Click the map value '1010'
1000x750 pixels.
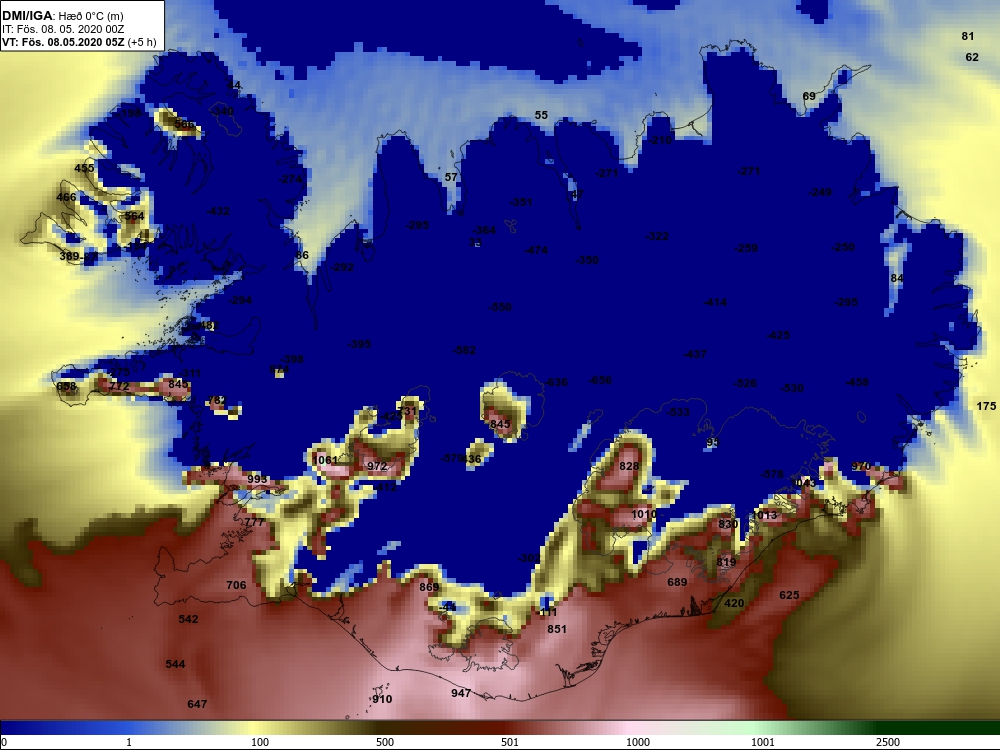coord(644,514)
